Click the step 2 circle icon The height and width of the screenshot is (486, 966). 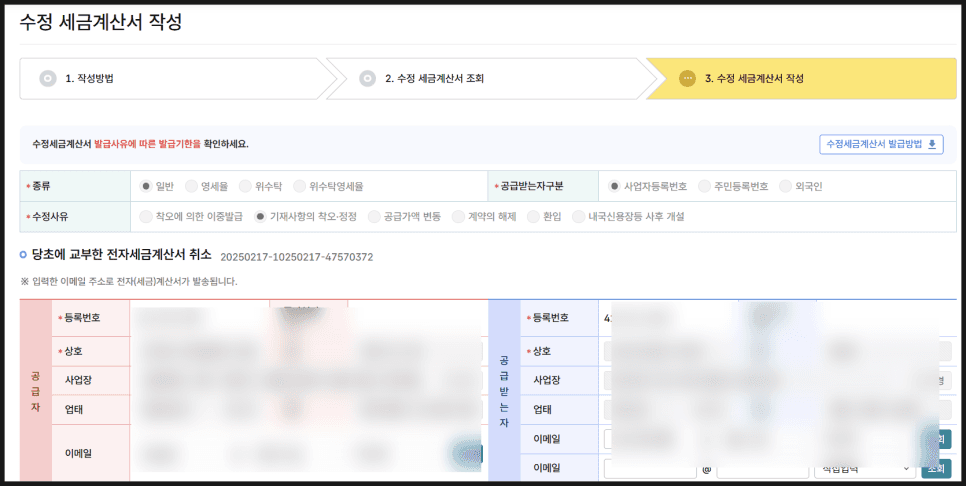pos(367,79)
